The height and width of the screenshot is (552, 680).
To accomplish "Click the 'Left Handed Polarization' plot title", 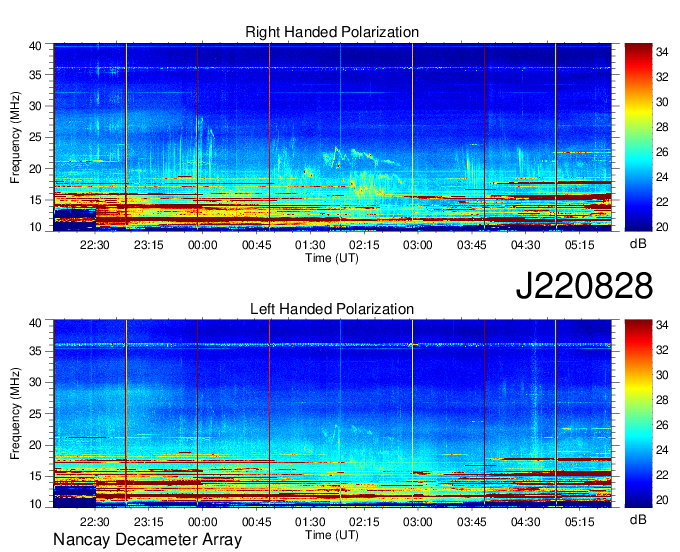I will point(332,309).
